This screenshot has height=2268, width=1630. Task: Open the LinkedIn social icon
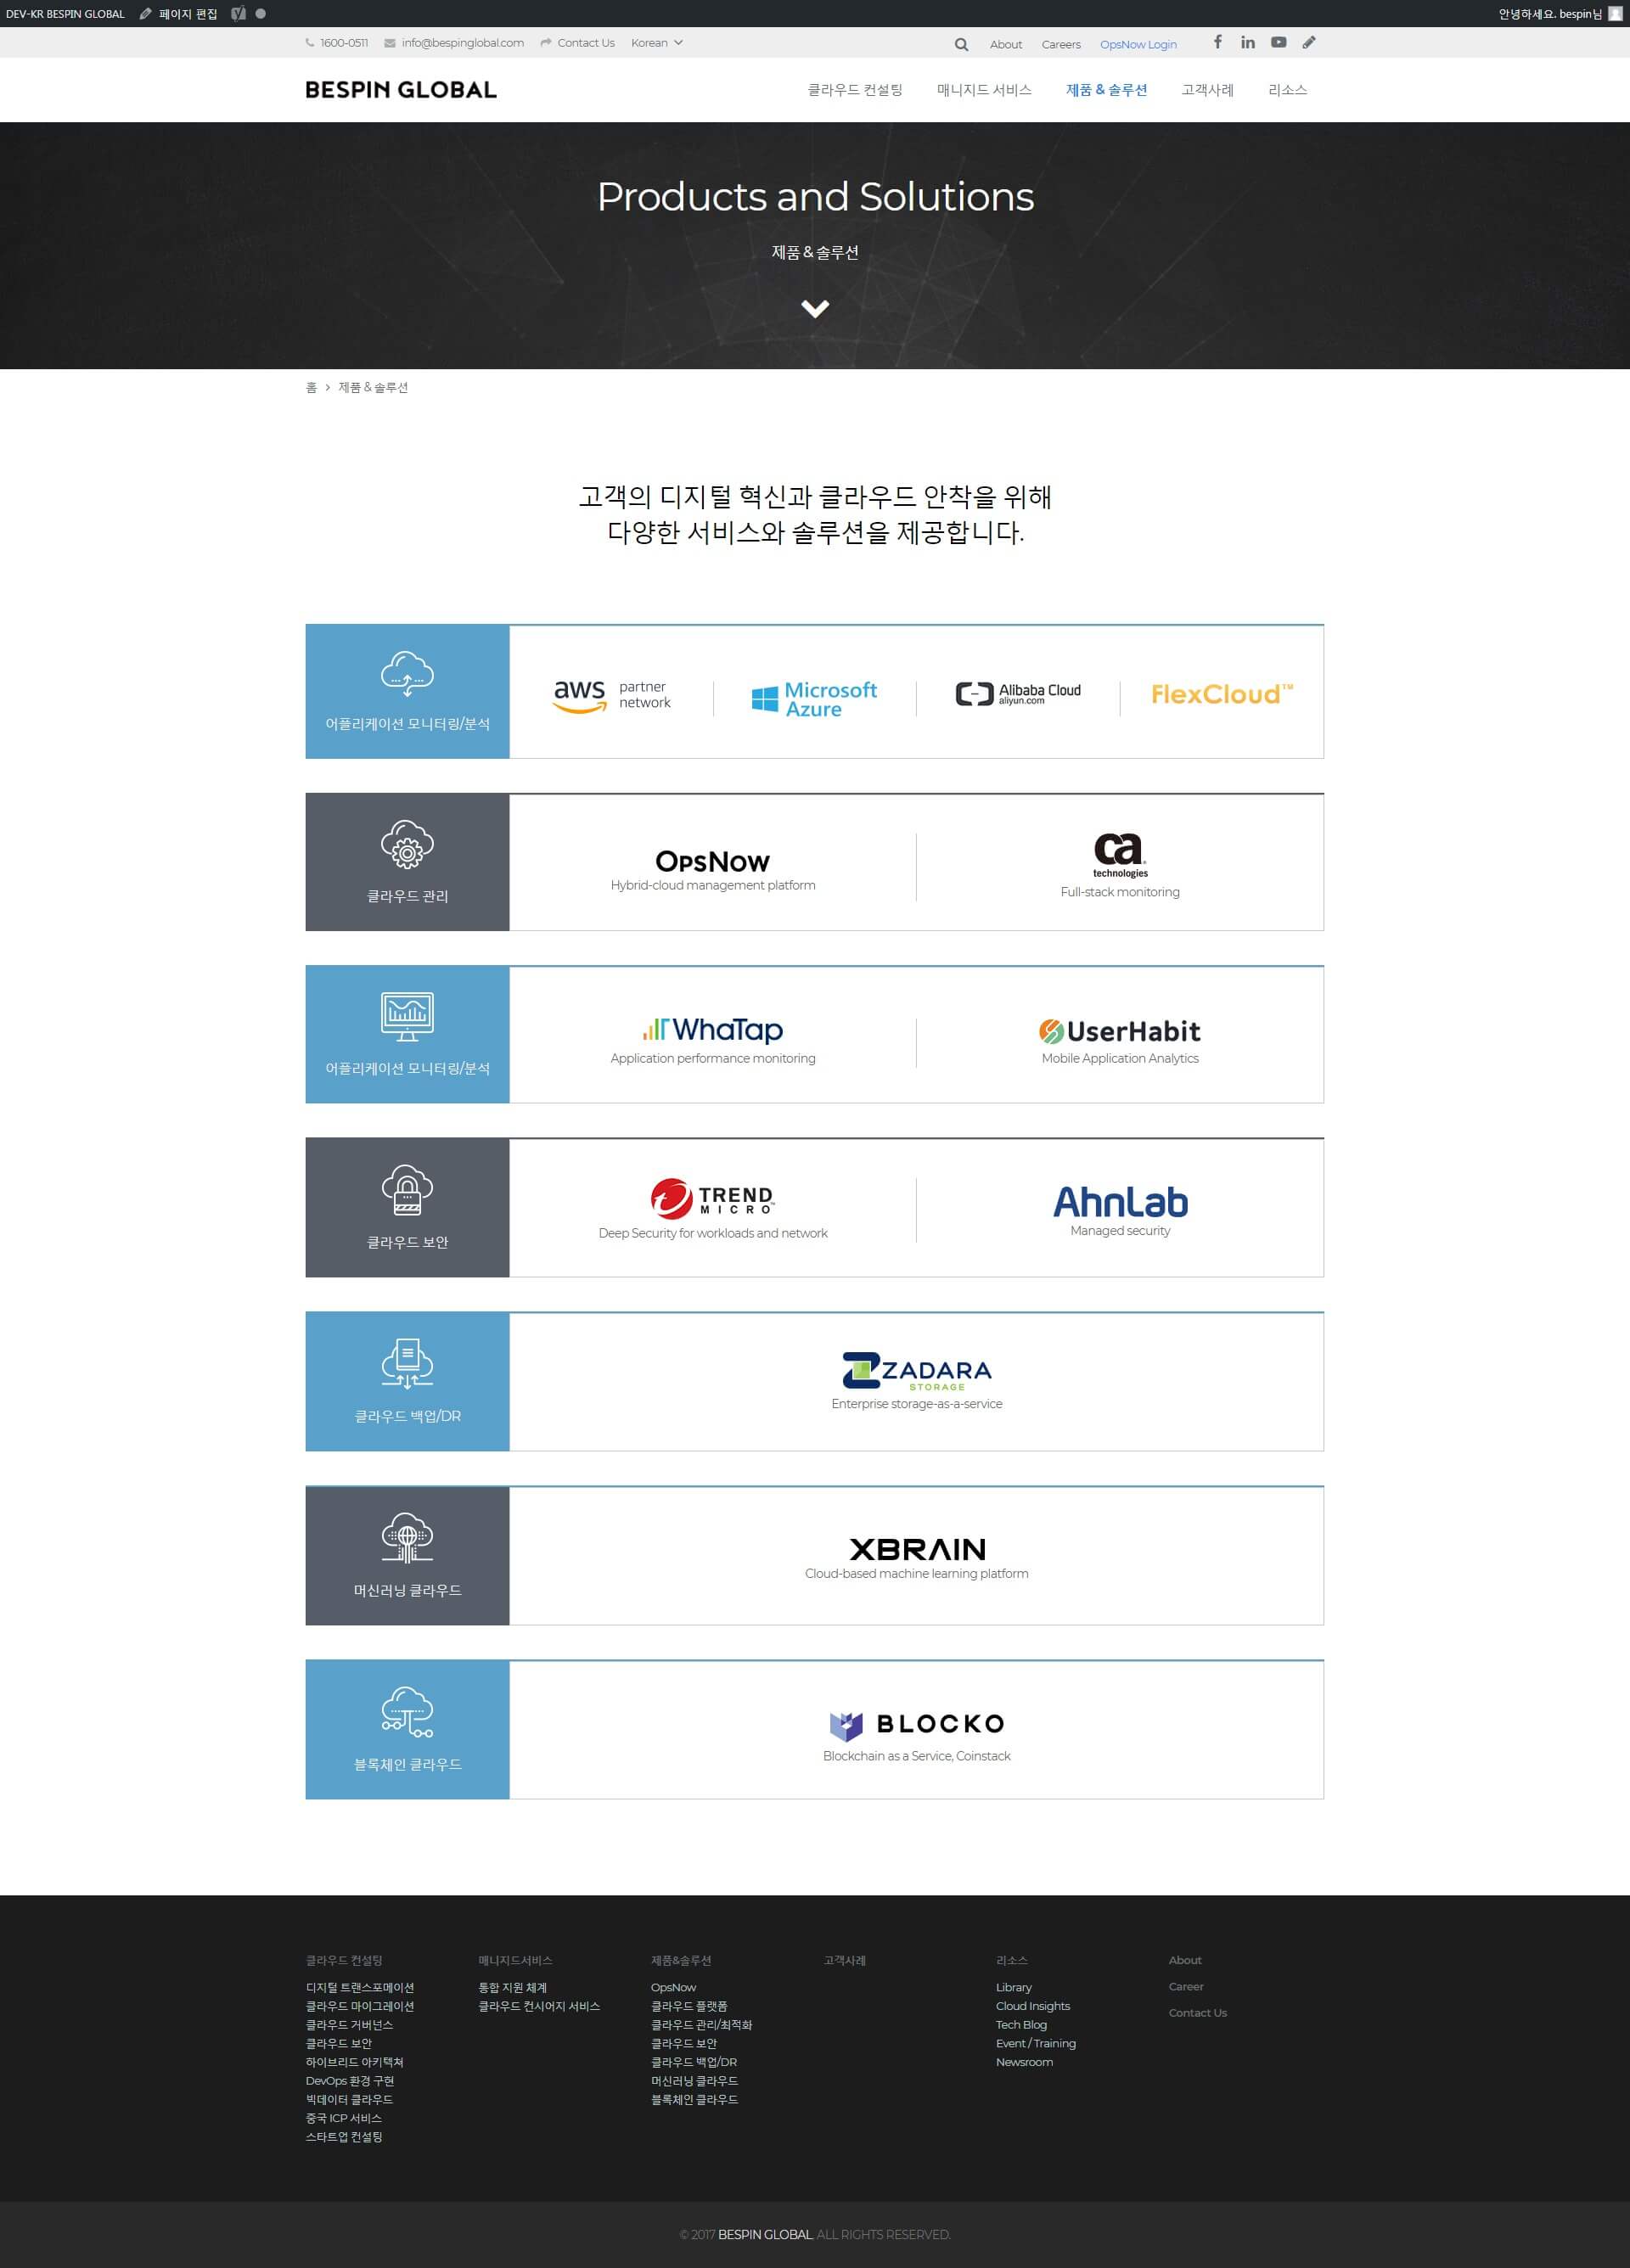click(x=1248, y=42)
